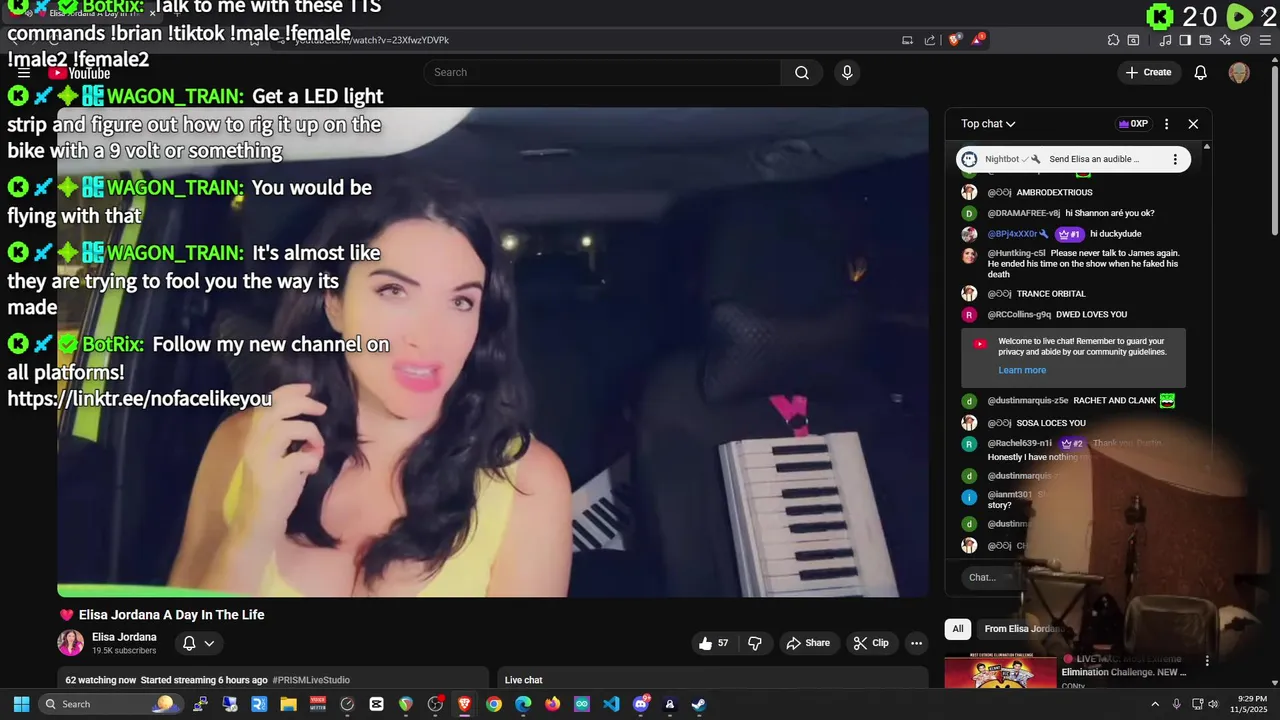The height and width of the screenshot is (720, 1280).
Task: Open the browser main hamburger menu
Action: coord(1265,40)
